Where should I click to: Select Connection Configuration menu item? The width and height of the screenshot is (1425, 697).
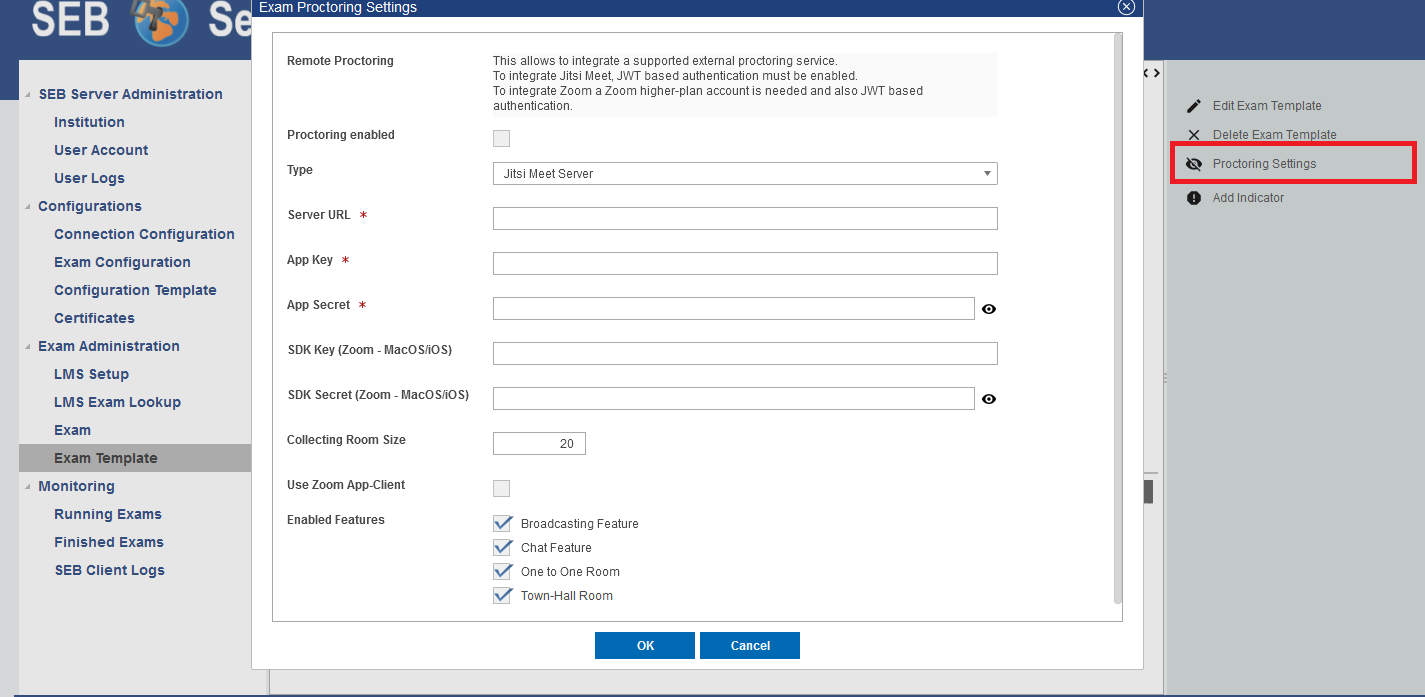[144, 234]
